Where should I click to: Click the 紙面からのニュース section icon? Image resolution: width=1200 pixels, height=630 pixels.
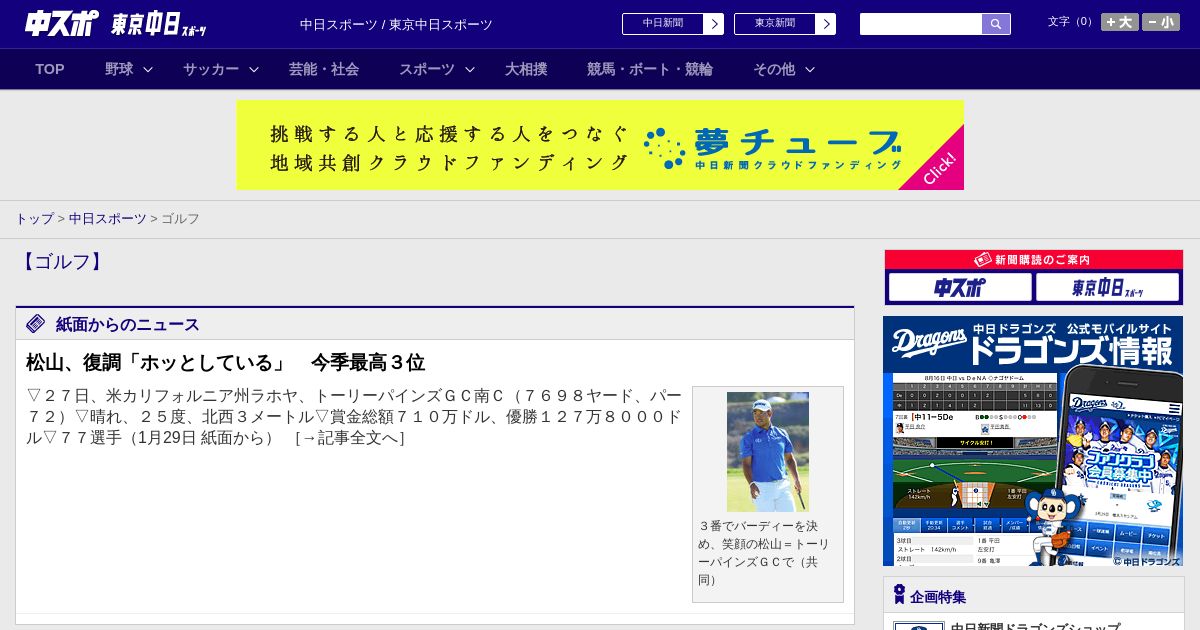(36, 324)
